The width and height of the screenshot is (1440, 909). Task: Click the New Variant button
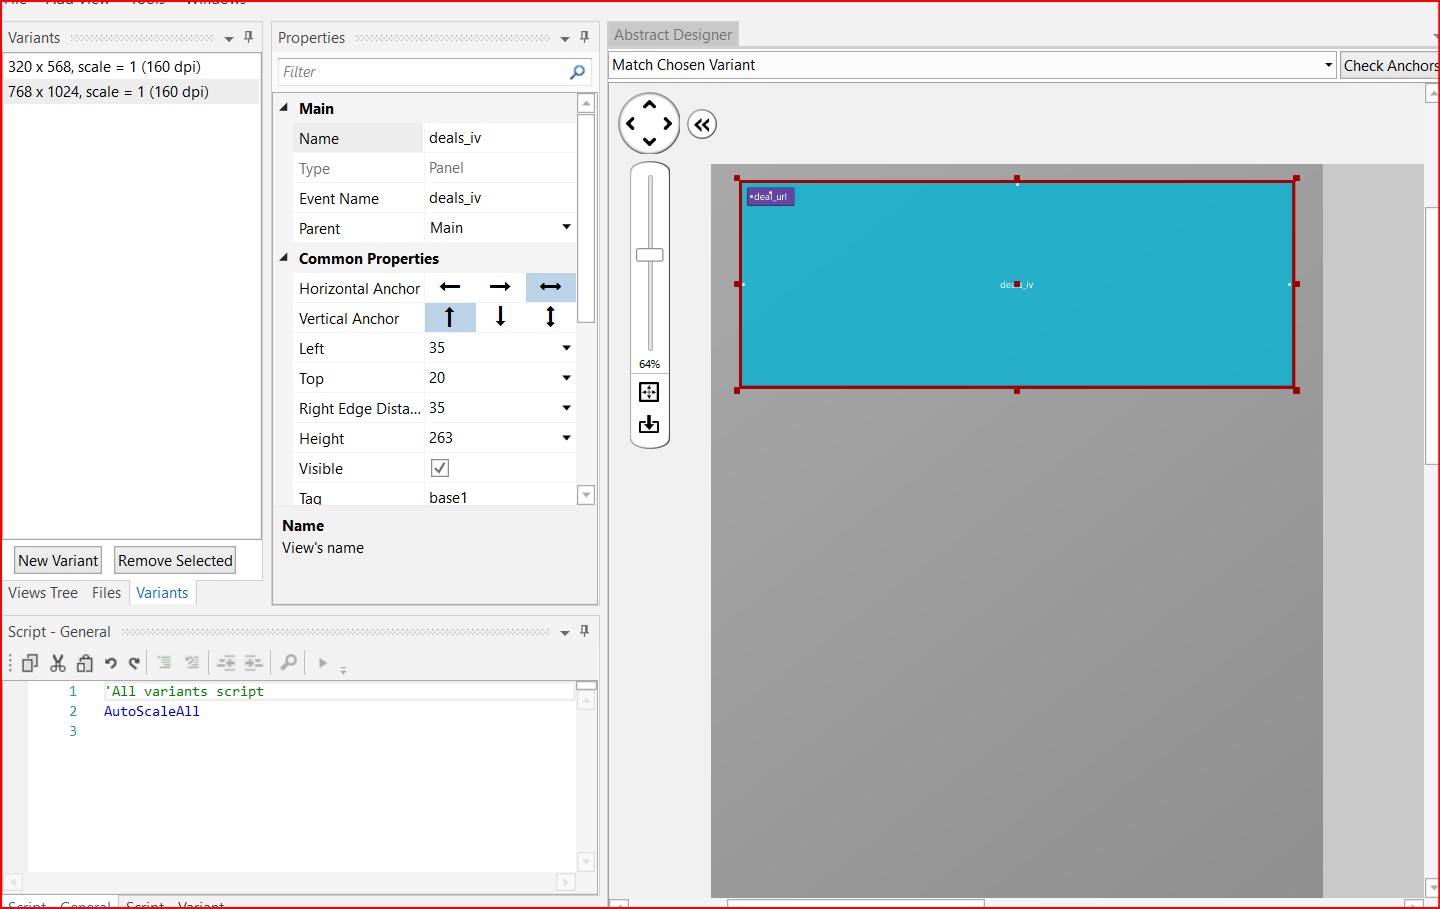click(x=58, y=561)
